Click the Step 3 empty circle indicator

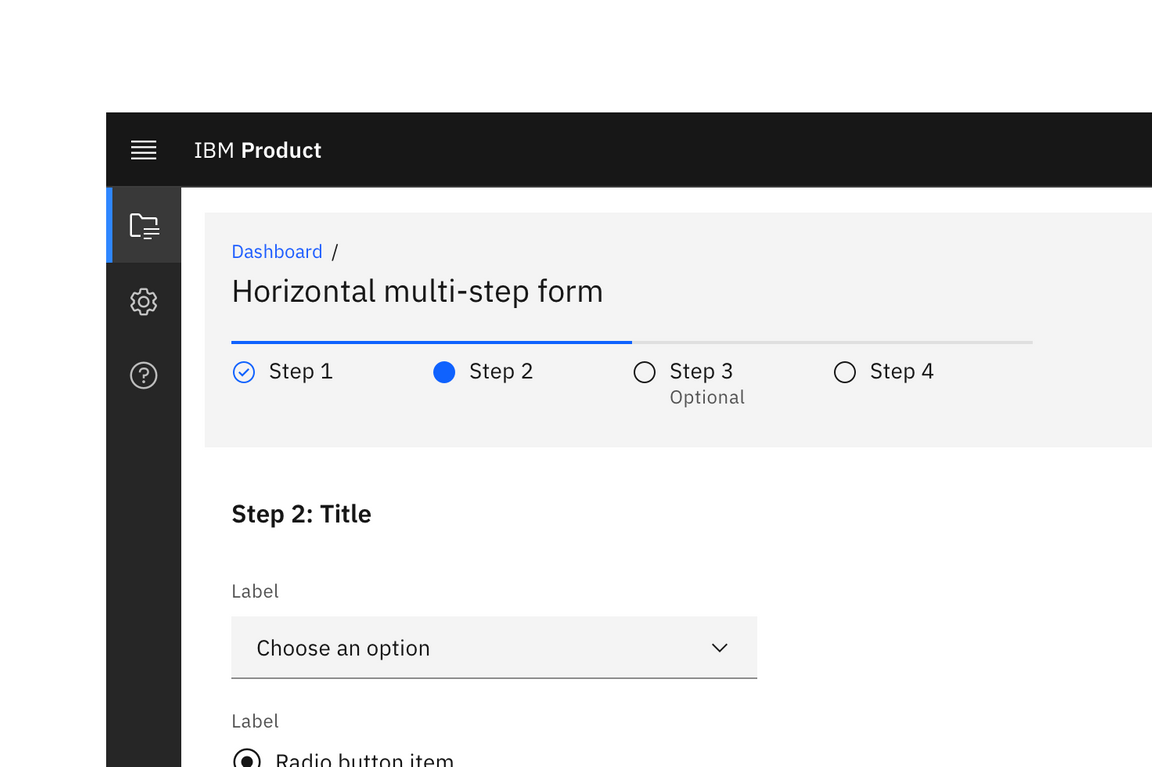point(644,371)
